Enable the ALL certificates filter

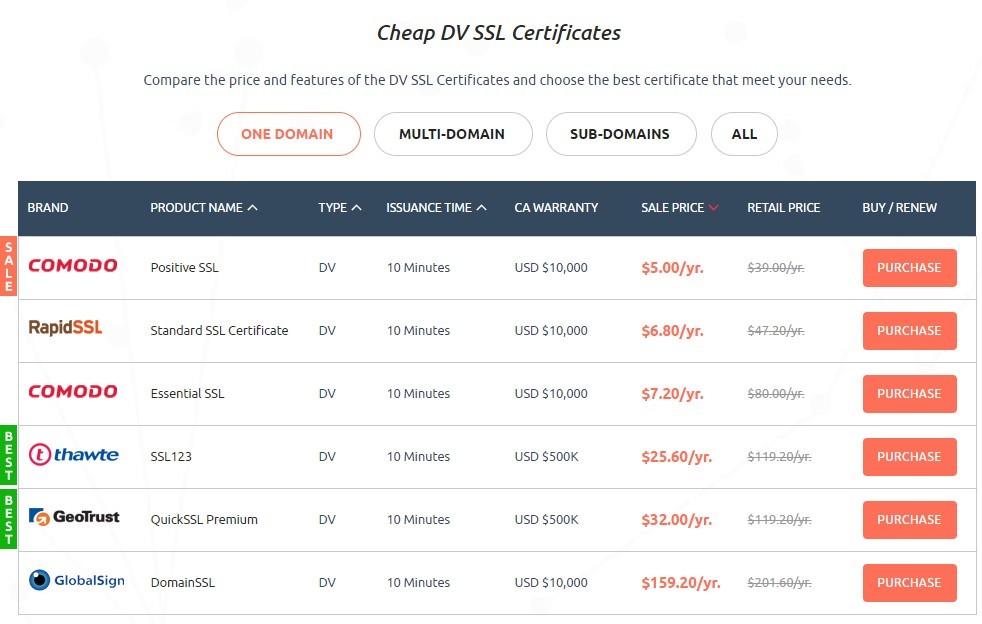tap(744, 133)
